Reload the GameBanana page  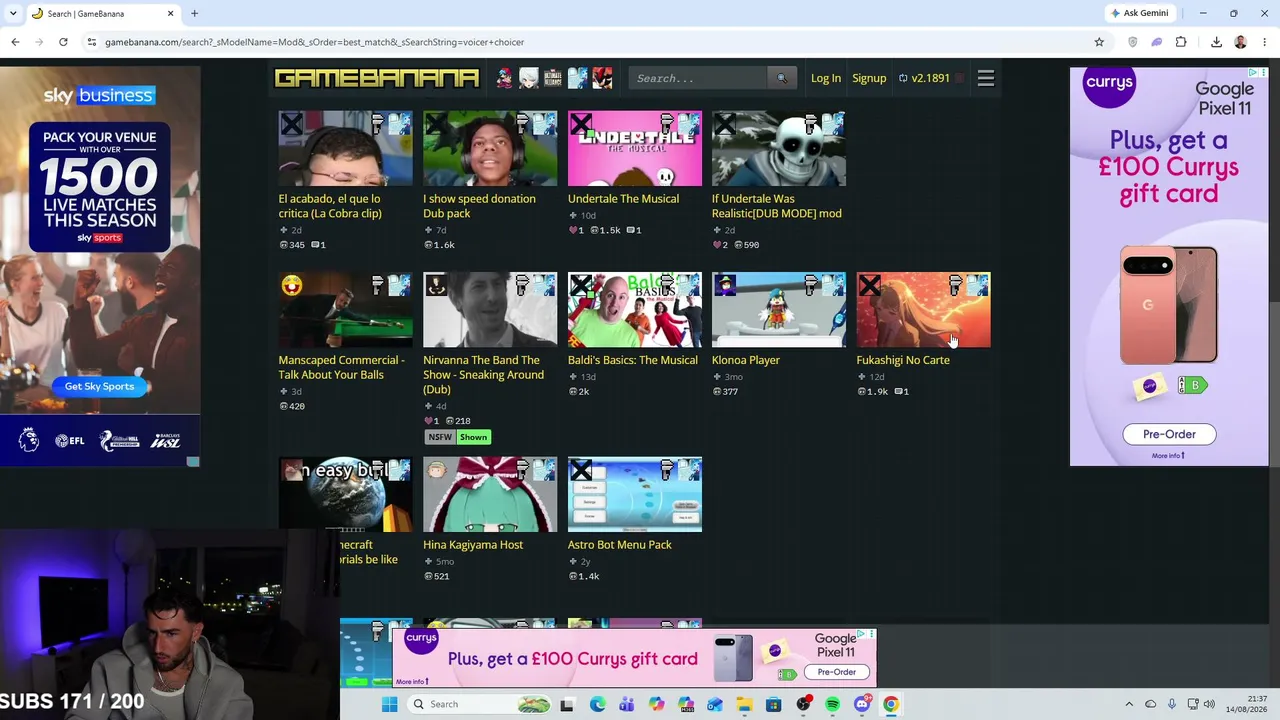click(x=63, y=42)
